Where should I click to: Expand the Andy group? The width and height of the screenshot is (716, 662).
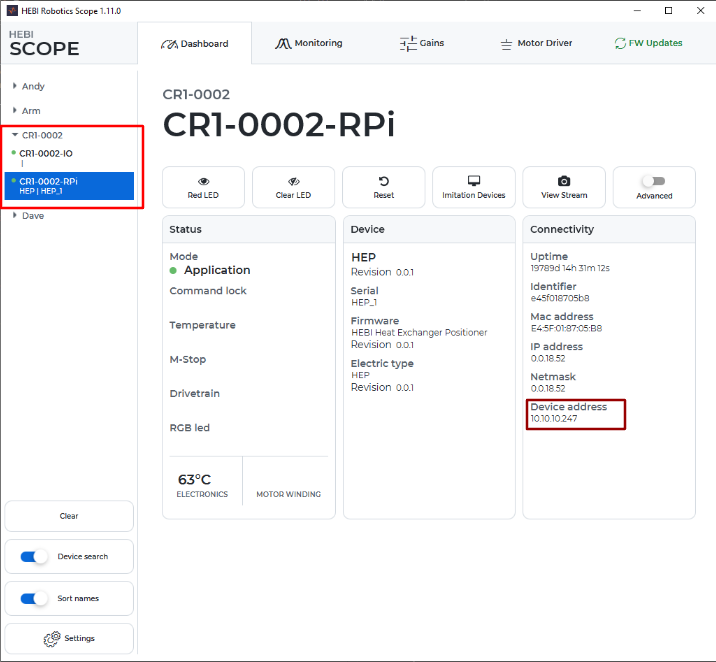(x=15, y=86)
